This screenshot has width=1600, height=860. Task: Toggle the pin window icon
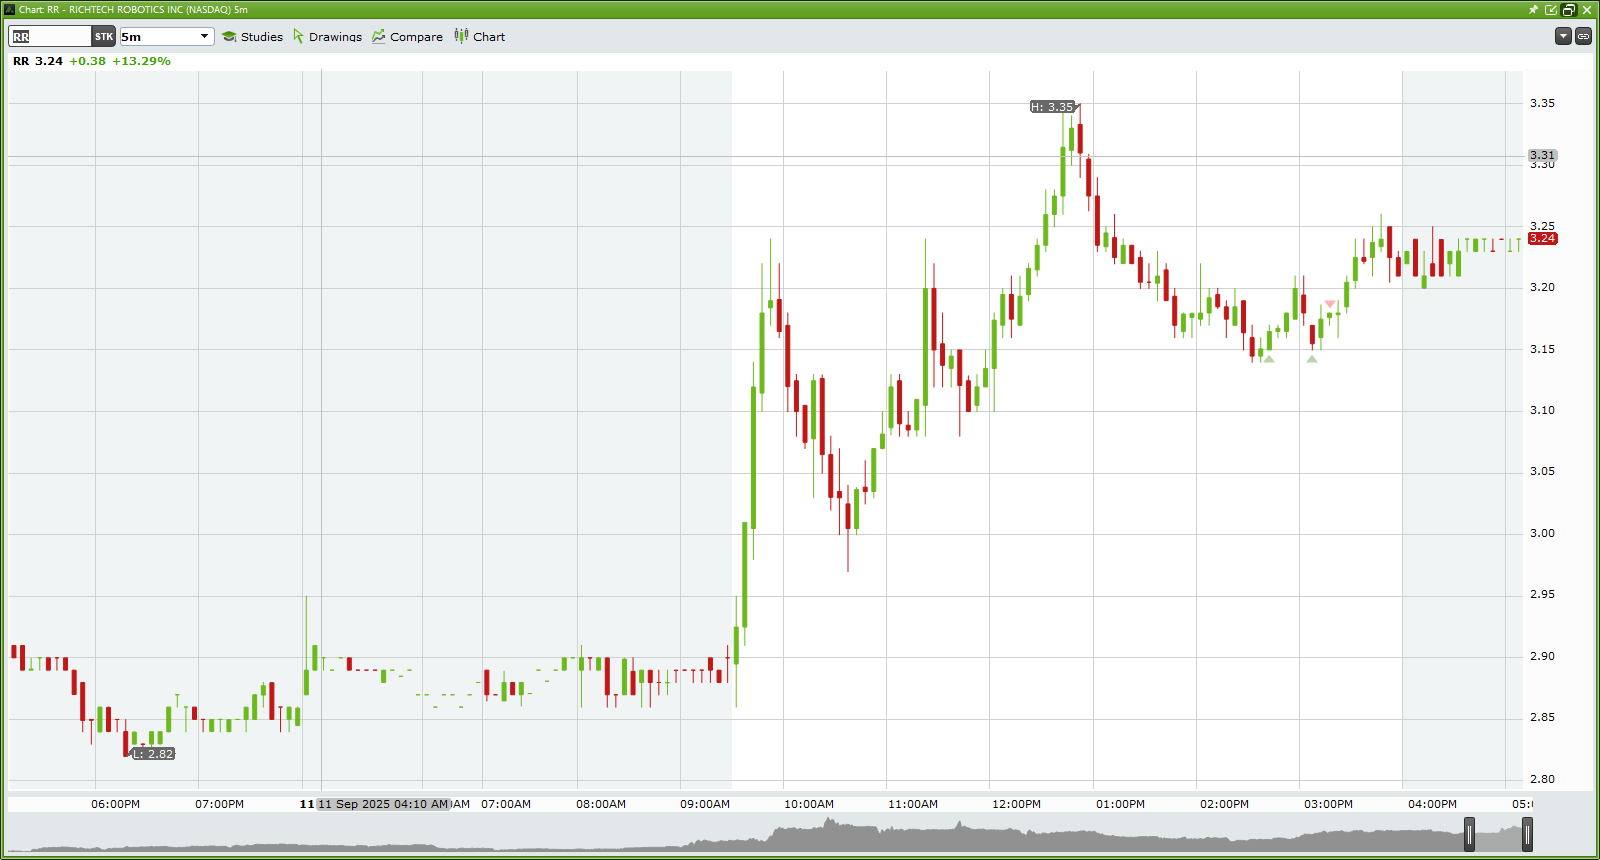1533,10
